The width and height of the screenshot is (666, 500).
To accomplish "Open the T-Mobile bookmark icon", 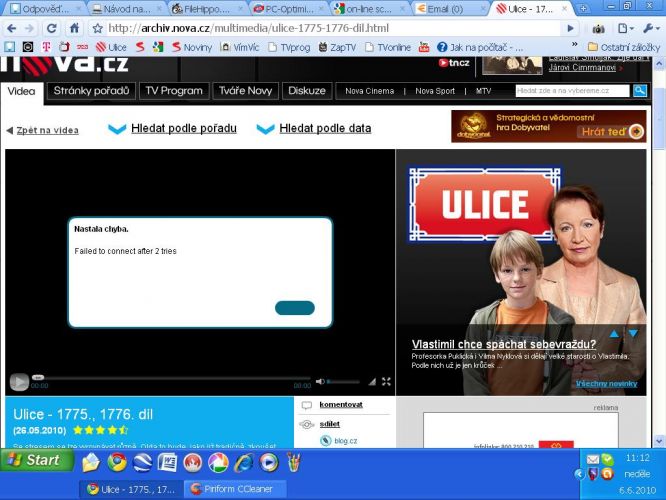I will click(46, 47).
